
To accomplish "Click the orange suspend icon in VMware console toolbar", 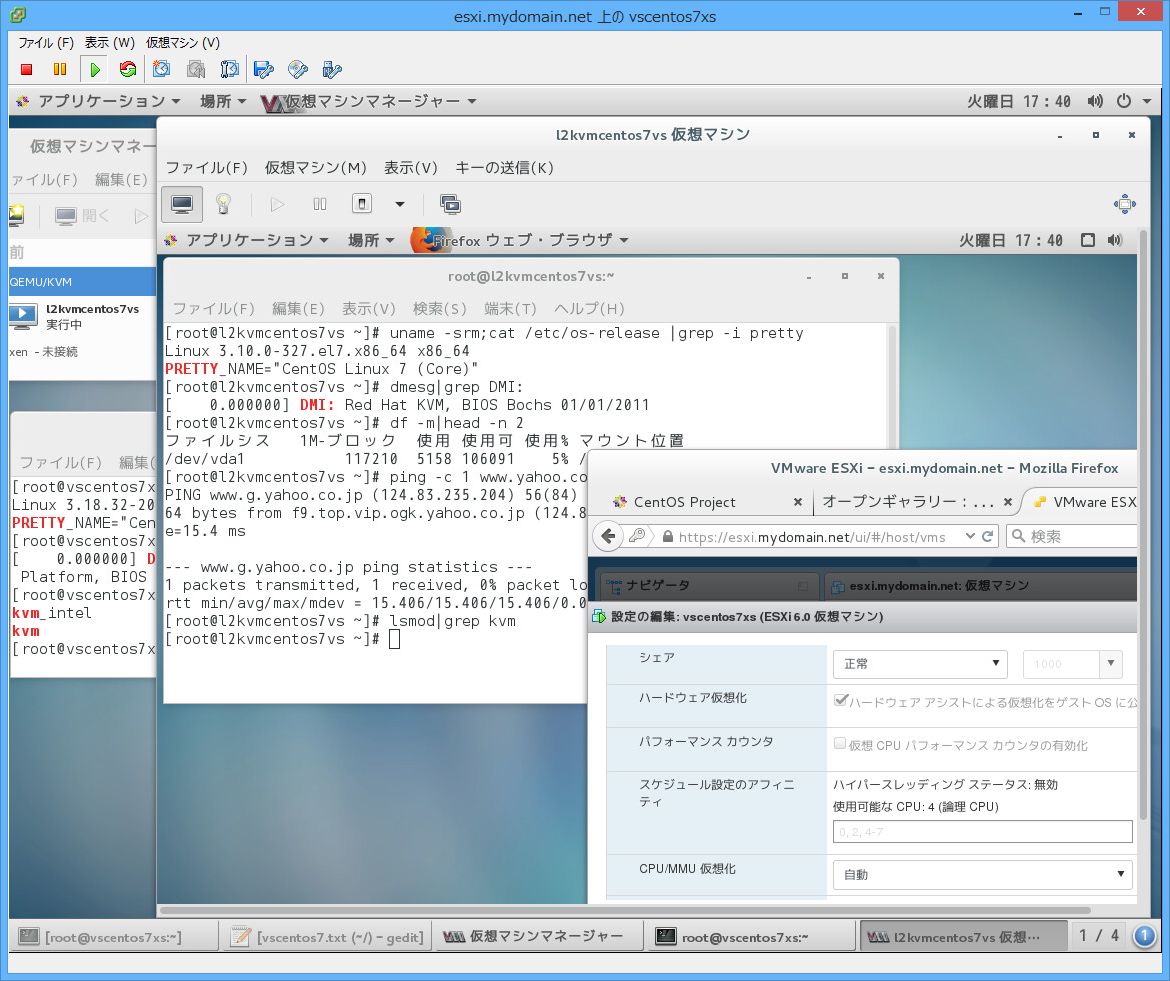I will (60, 69).
